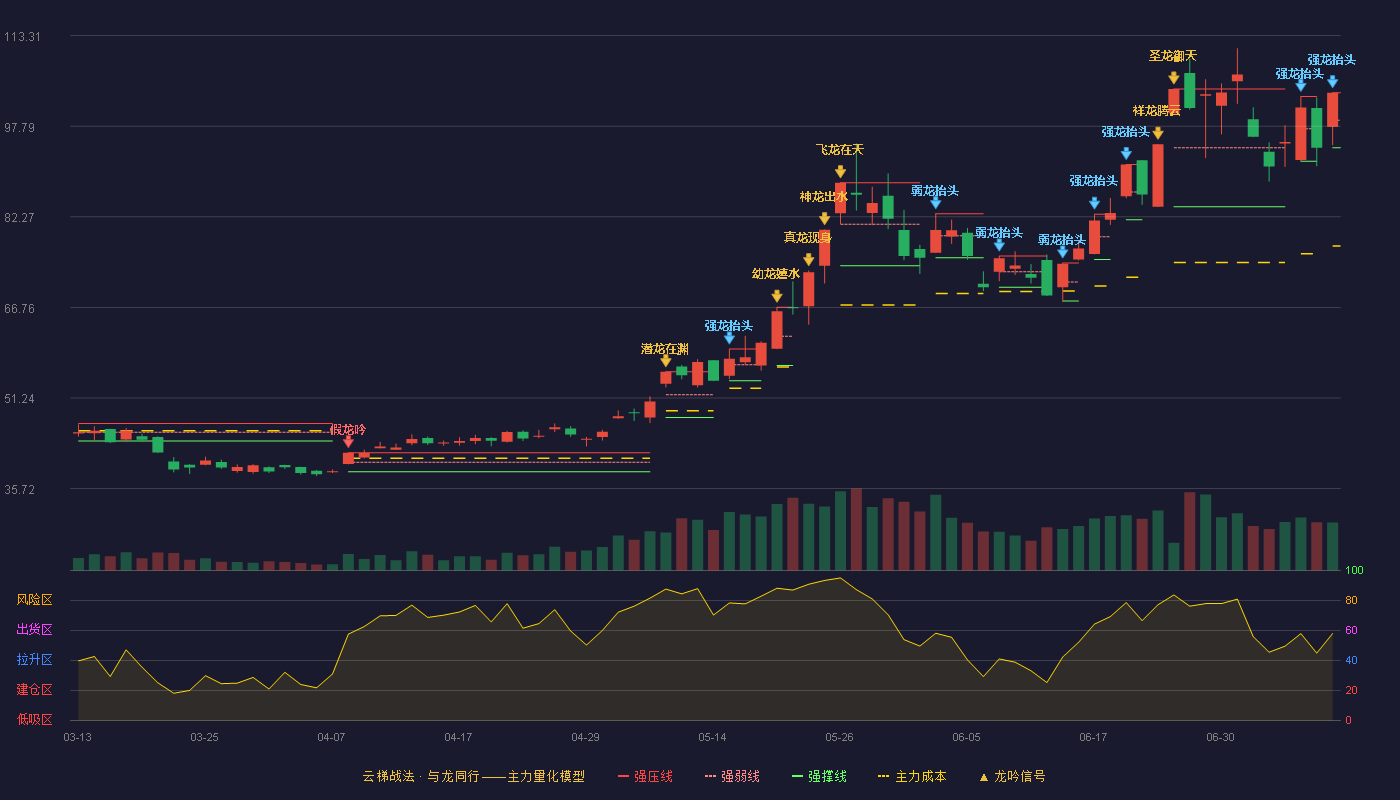Click the 51.24 price axis label
Viewport: 1400px width, 800px height.
click(x=22, y=399)
